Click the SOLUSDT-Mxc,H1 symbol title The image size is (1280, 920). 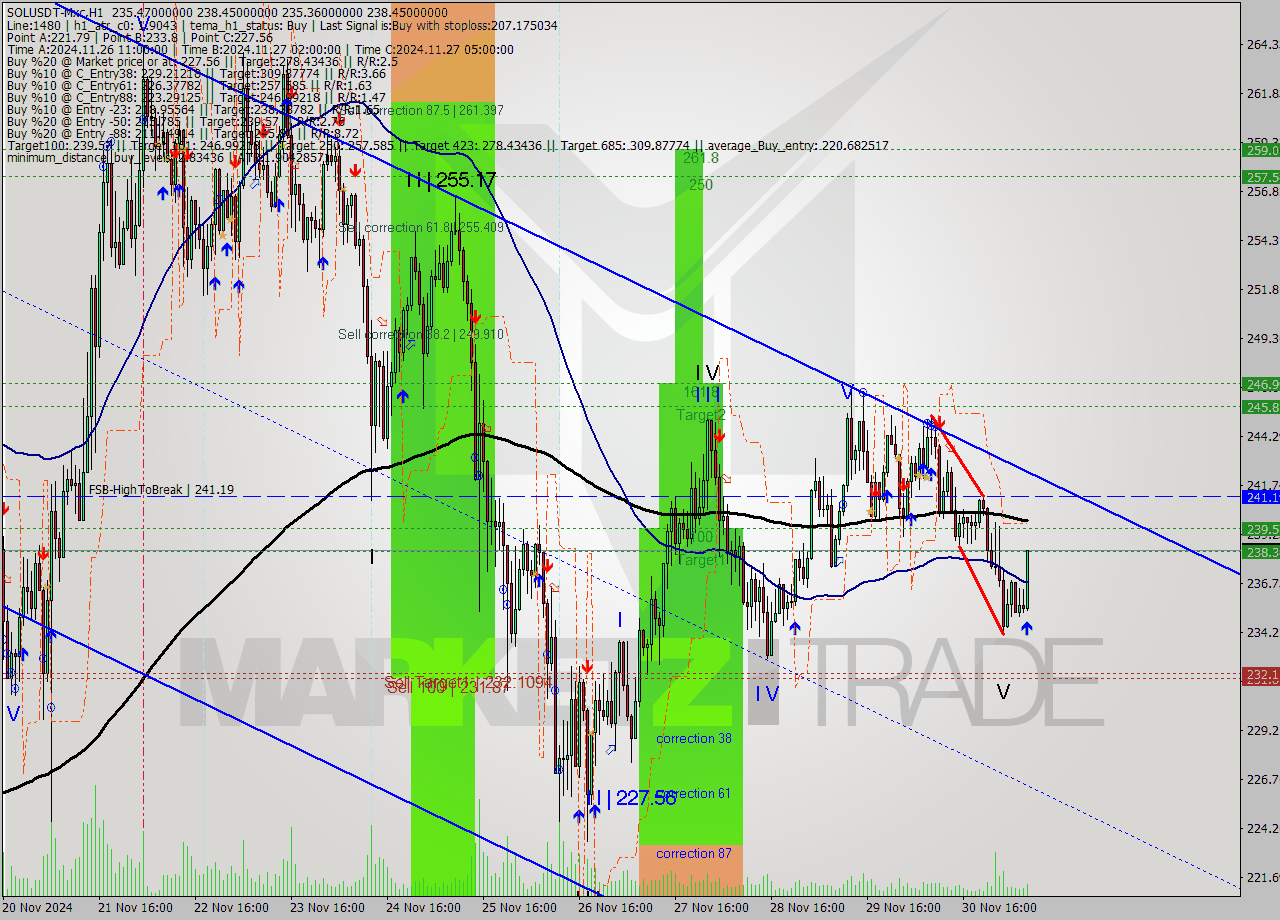(x=53, y=13)
